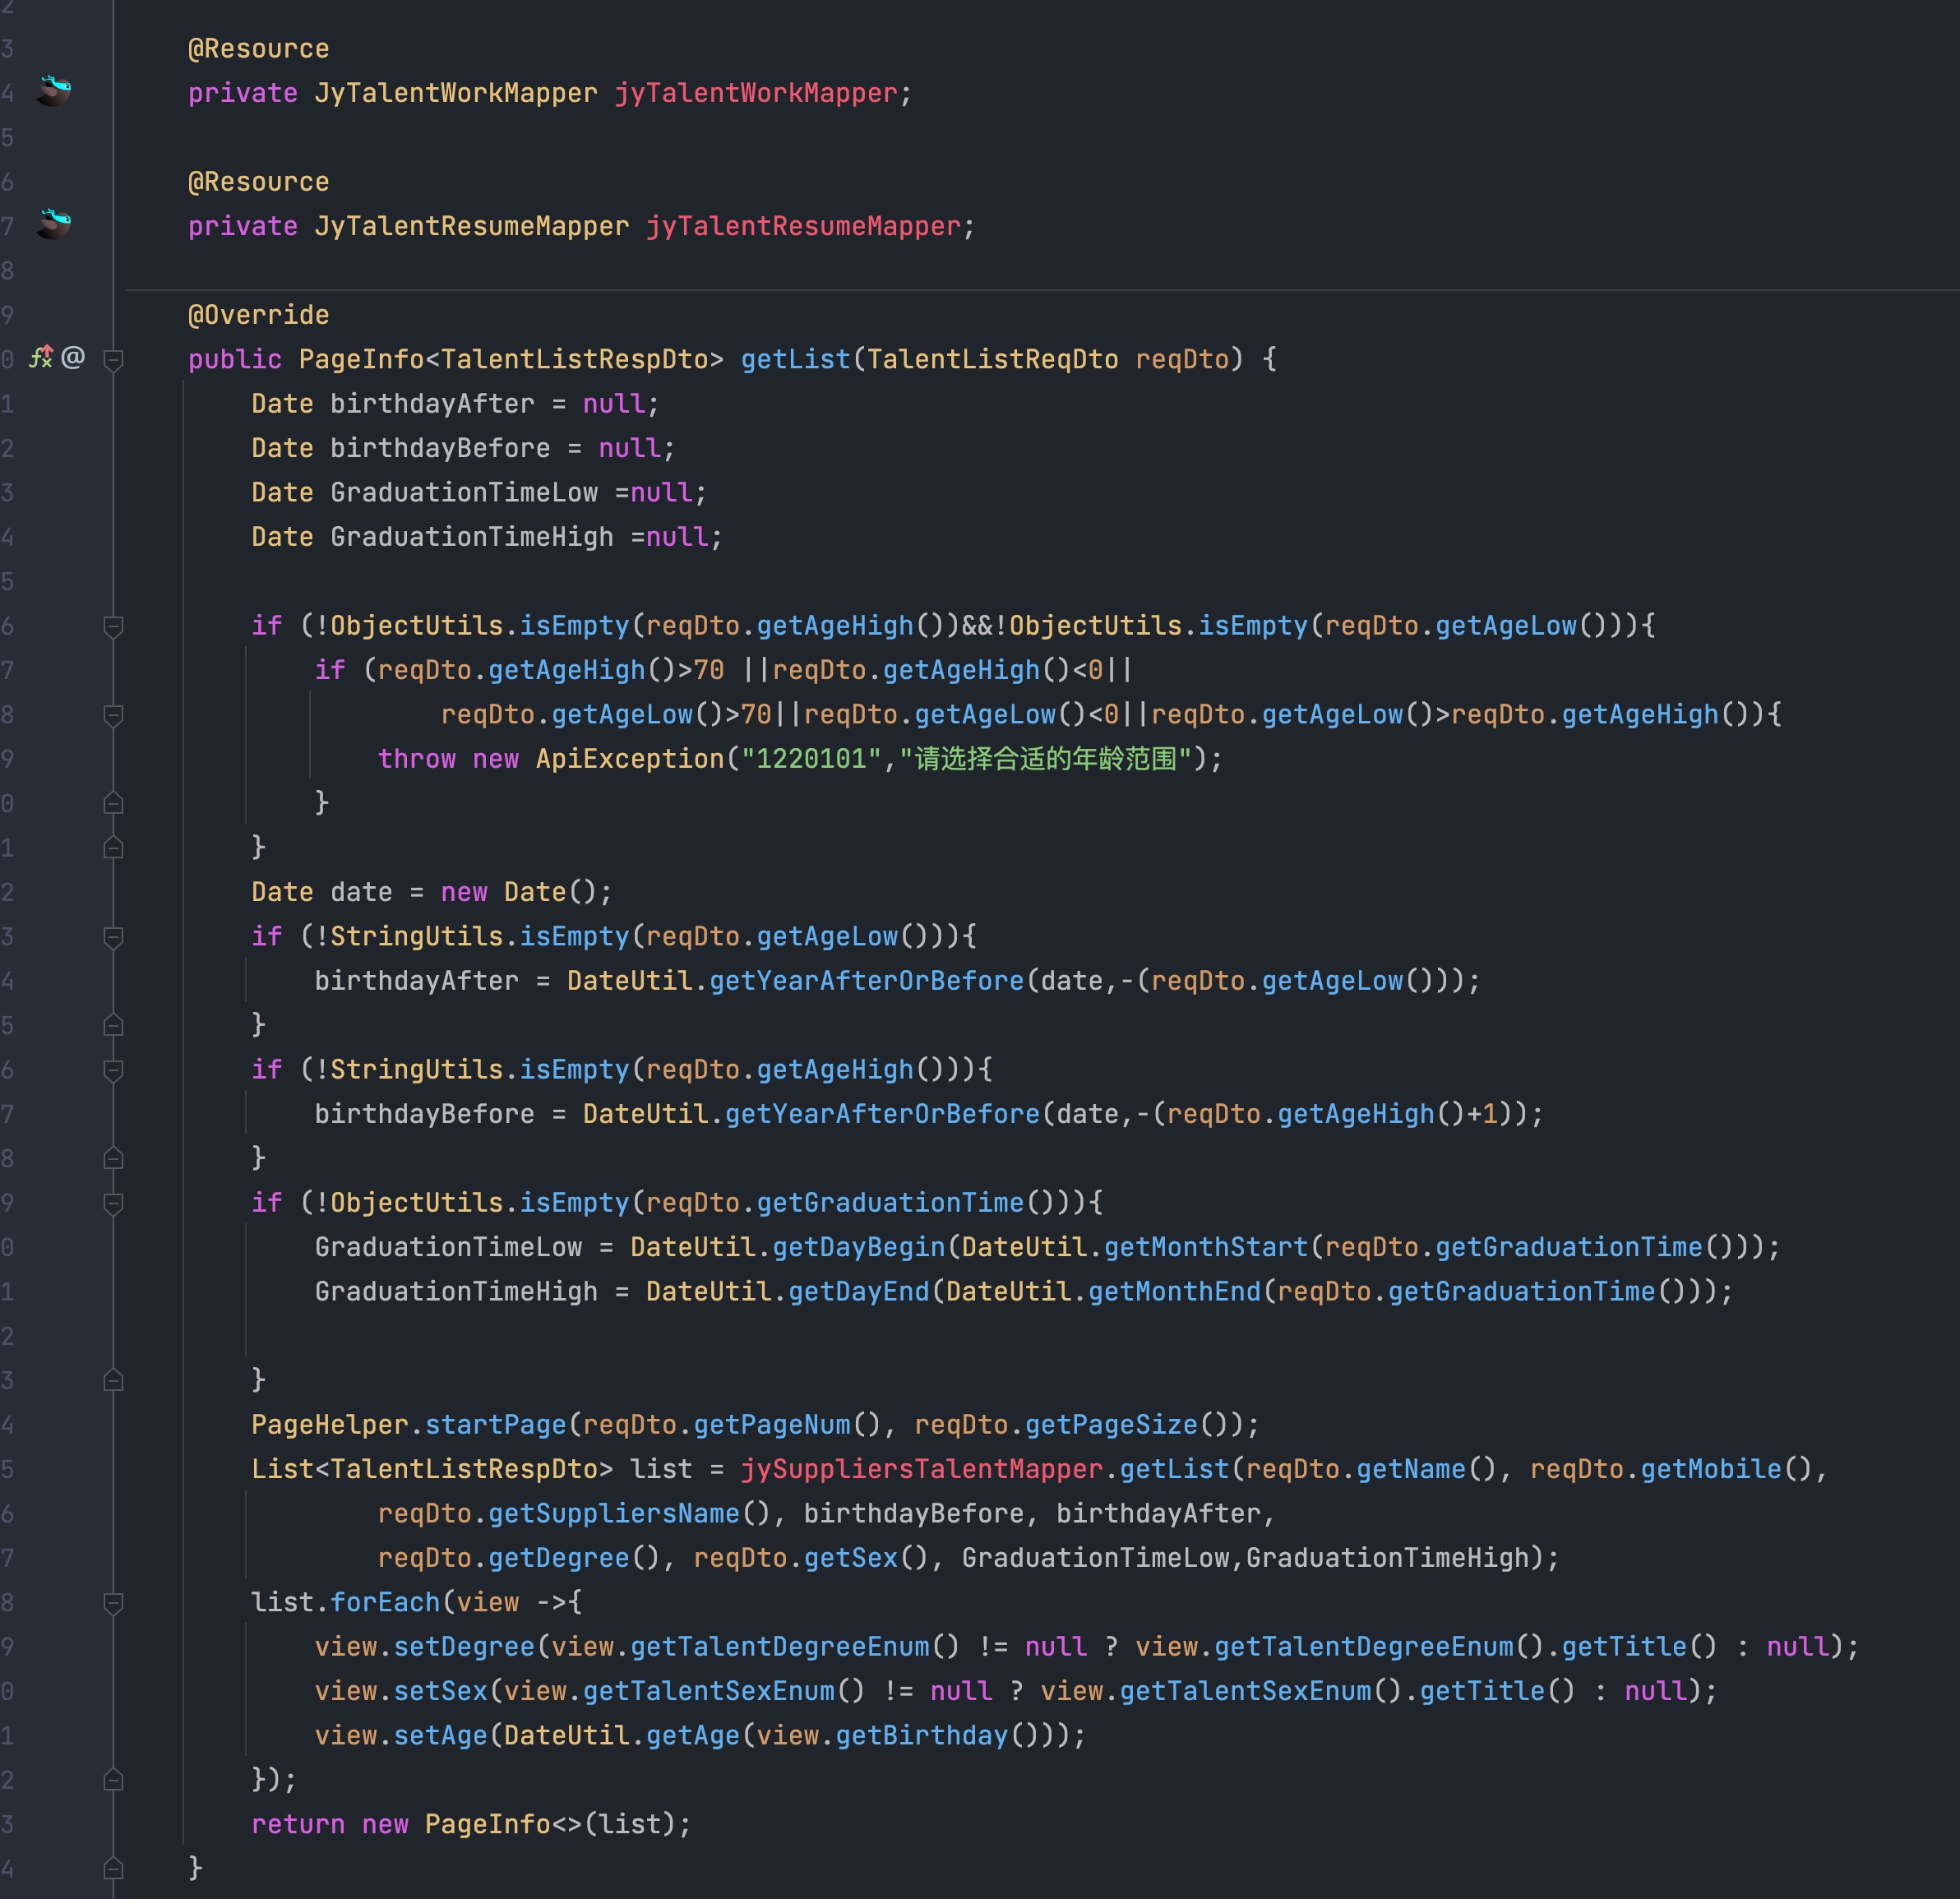Click the setAge method call
The width and height of the screenshot is (1960, 1899).
point(441,1735)
